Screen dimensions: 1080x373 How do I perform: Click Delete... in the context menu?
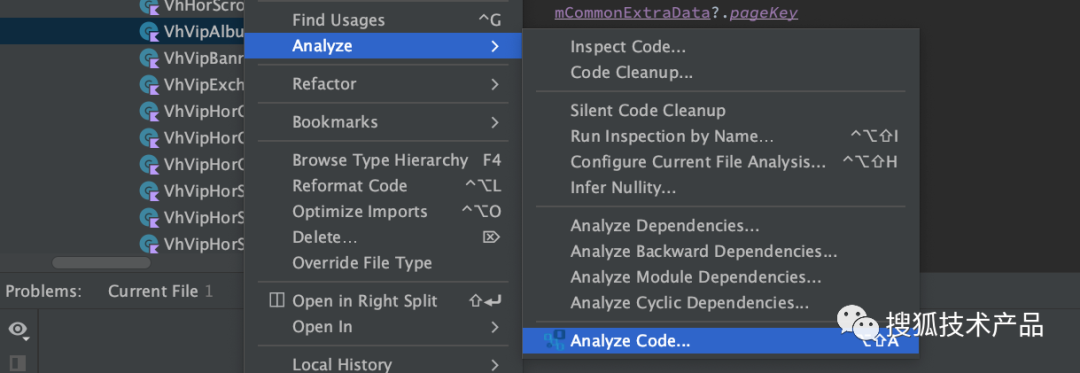pos(383,237)
